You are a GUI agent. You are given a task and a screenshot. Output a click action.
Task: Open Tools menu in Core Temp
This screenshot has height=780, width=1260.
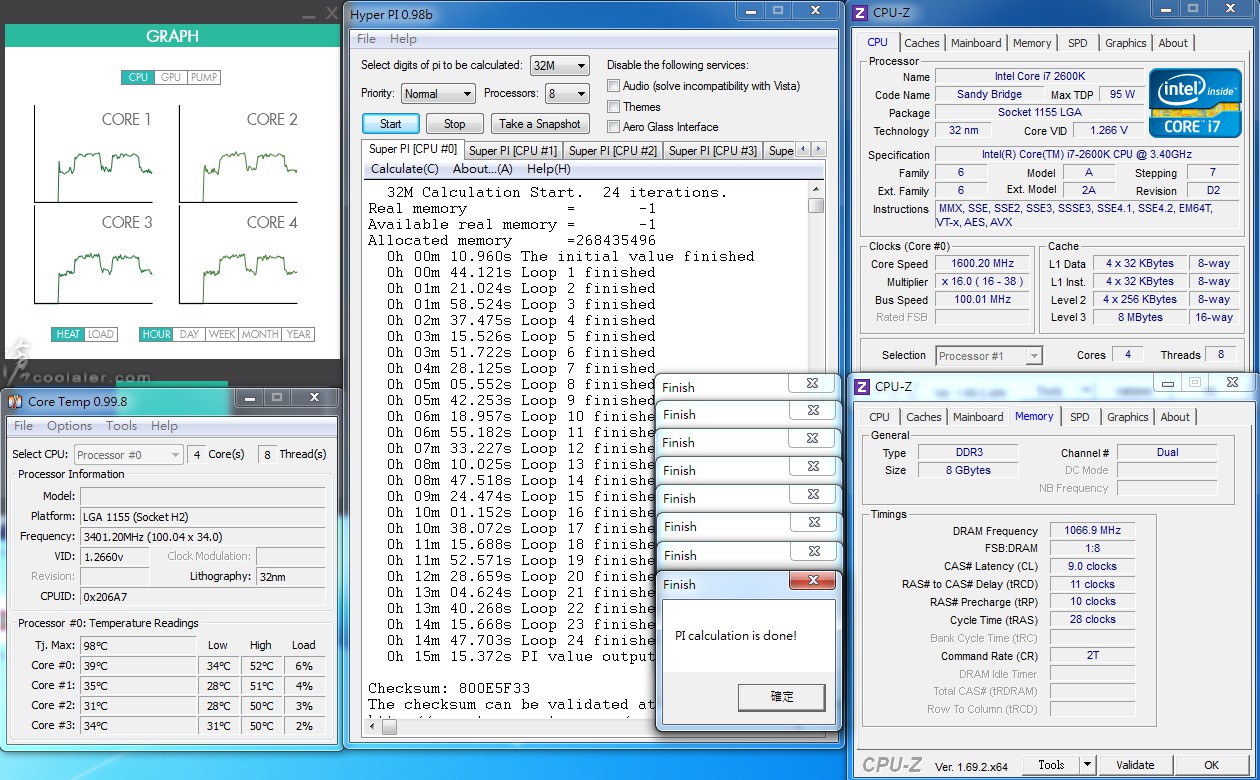(x=121, y=426)
